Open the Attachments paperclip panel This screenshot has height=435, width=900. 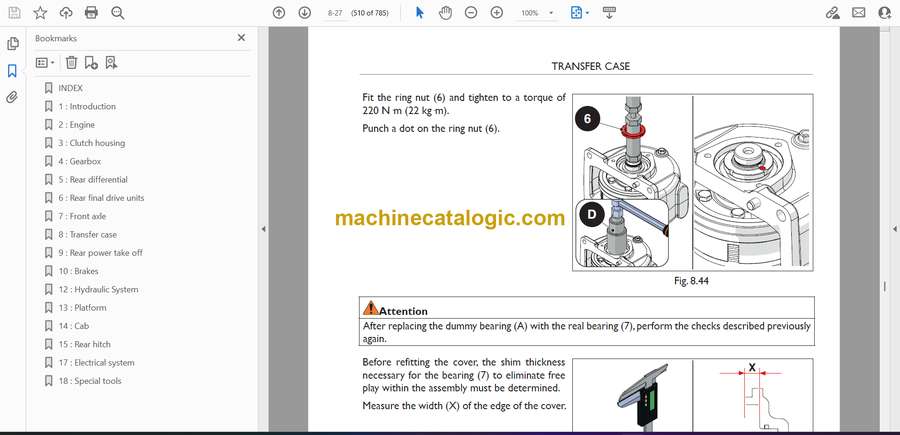[x=13, y=97]
